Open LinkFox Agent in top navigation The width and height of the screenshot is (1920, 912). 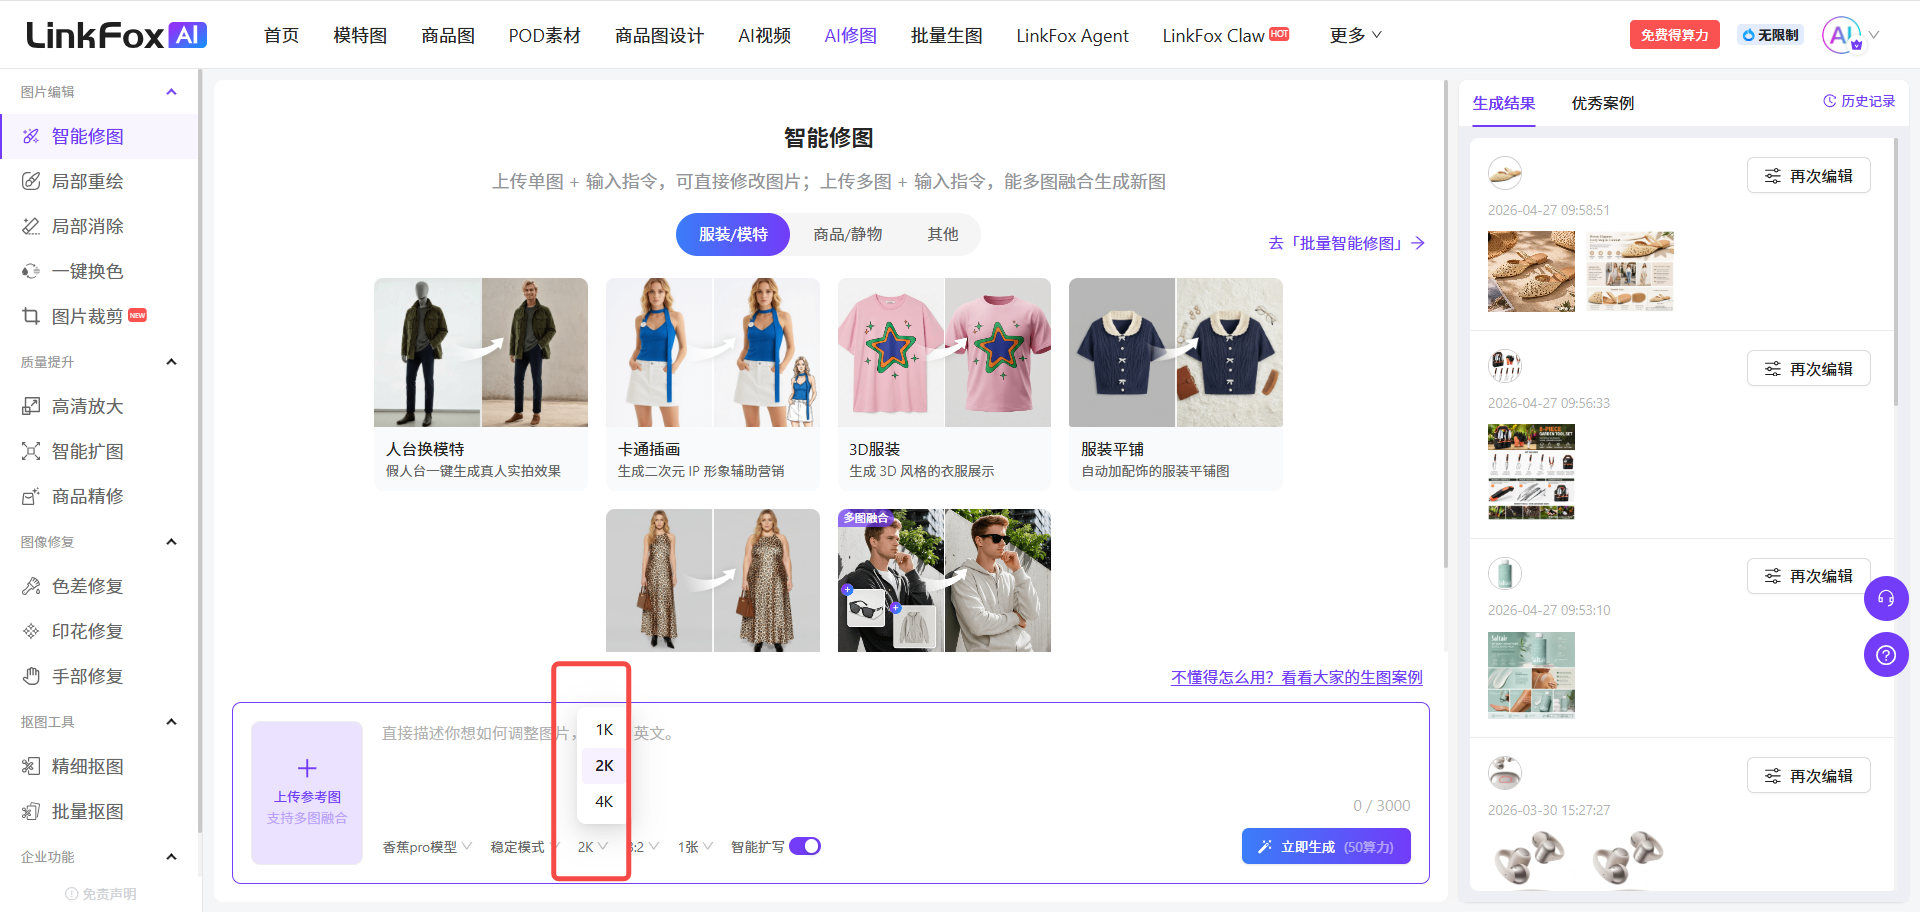pyautogui.click(x=1072, y=35)
